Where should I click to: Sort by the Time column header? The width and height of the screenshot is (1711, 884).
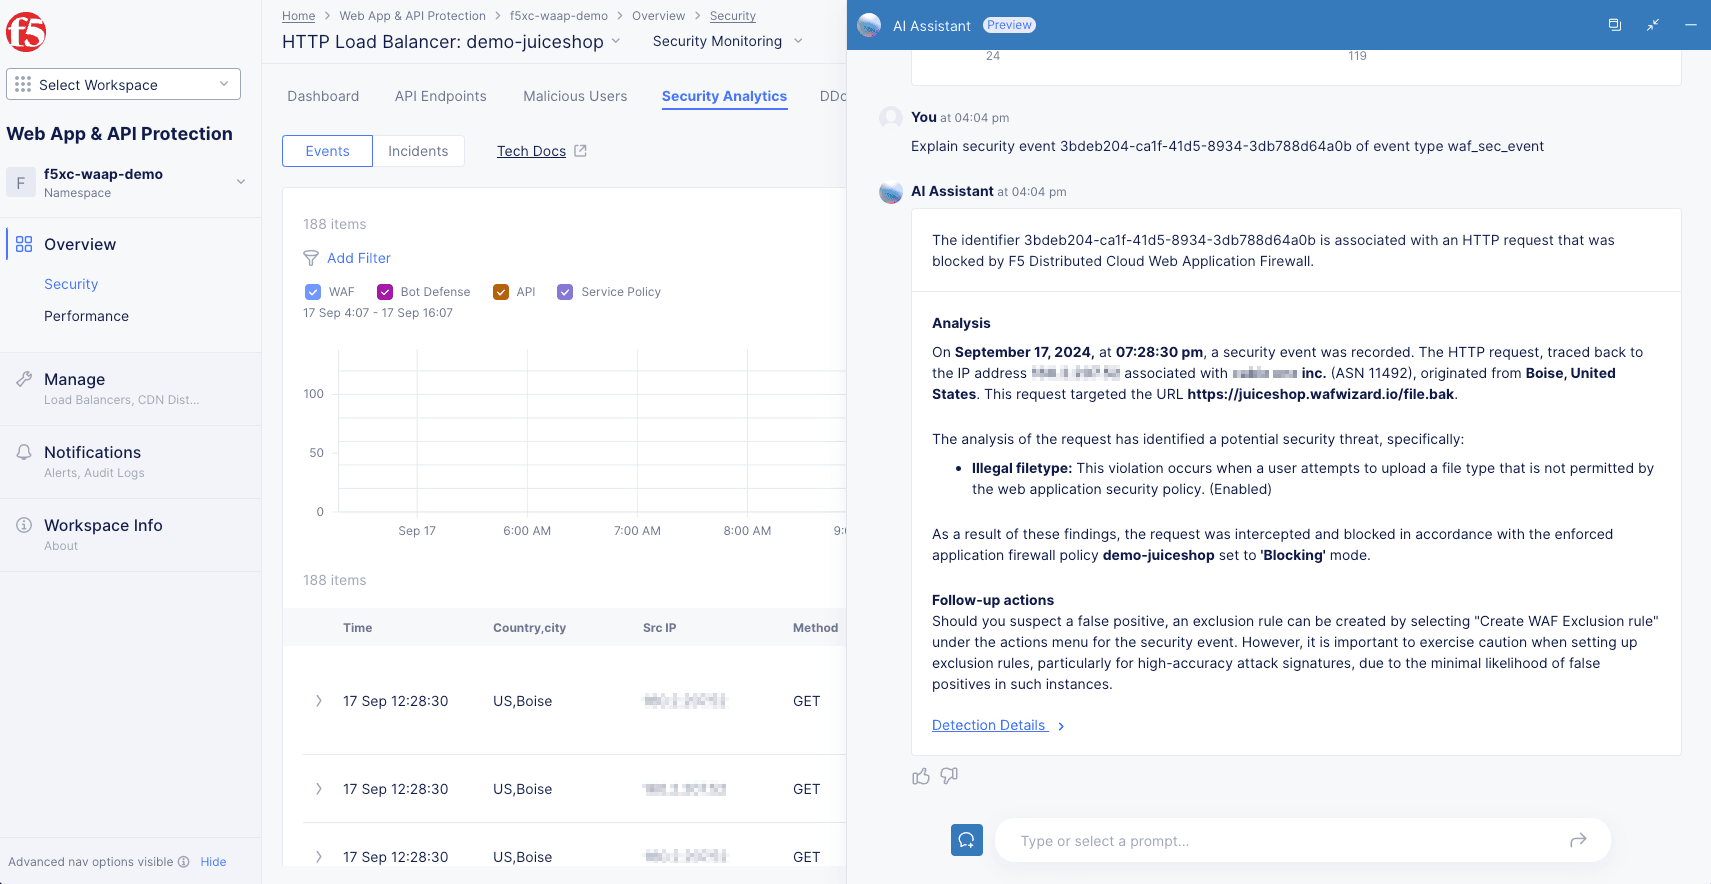coord(357,628)
